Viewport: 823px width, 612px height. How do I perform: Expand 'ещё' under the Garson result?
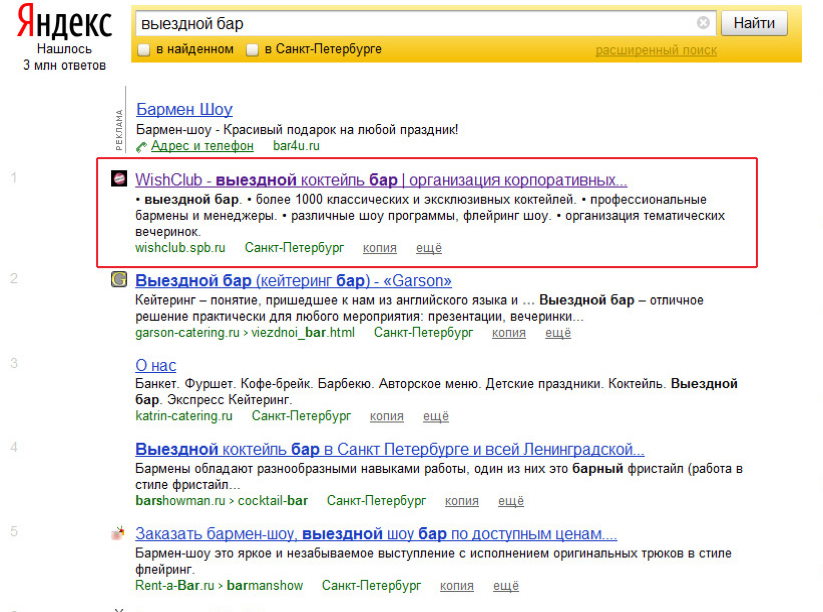(557, 333)
